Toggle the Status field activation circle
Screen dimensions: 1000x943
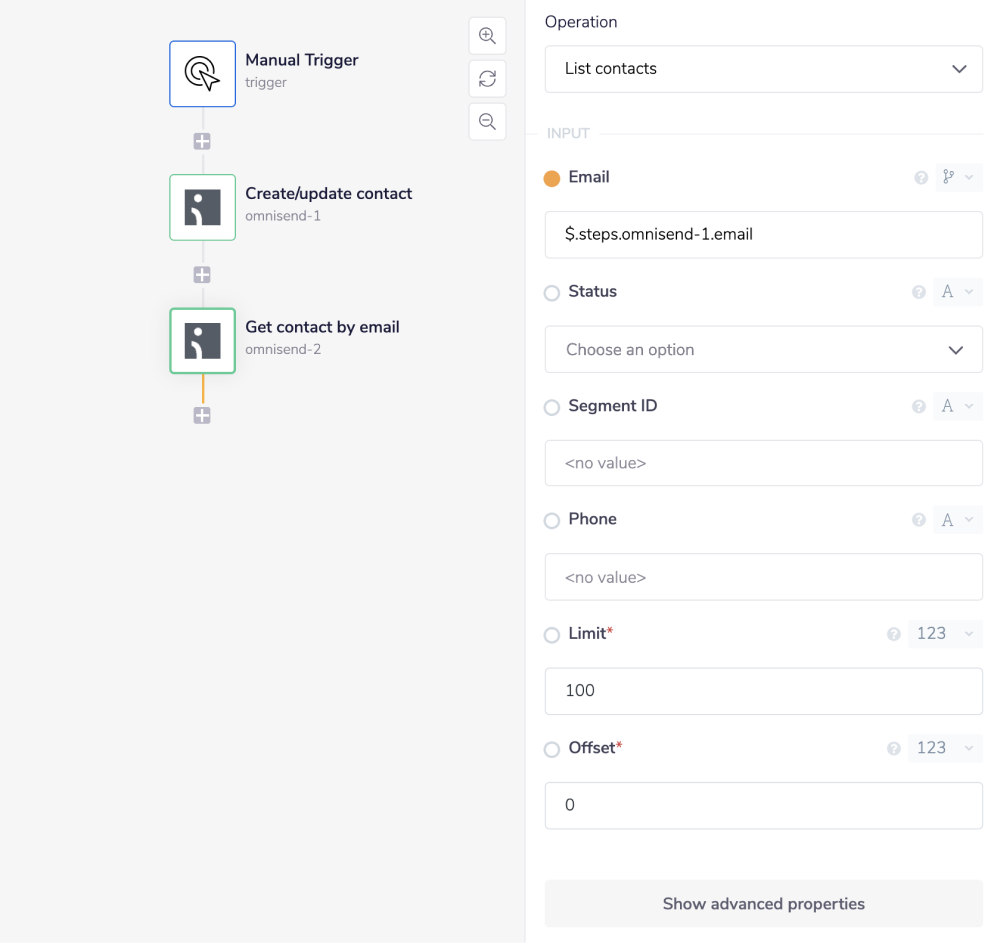pyautogui.click(x=551, y=292)
